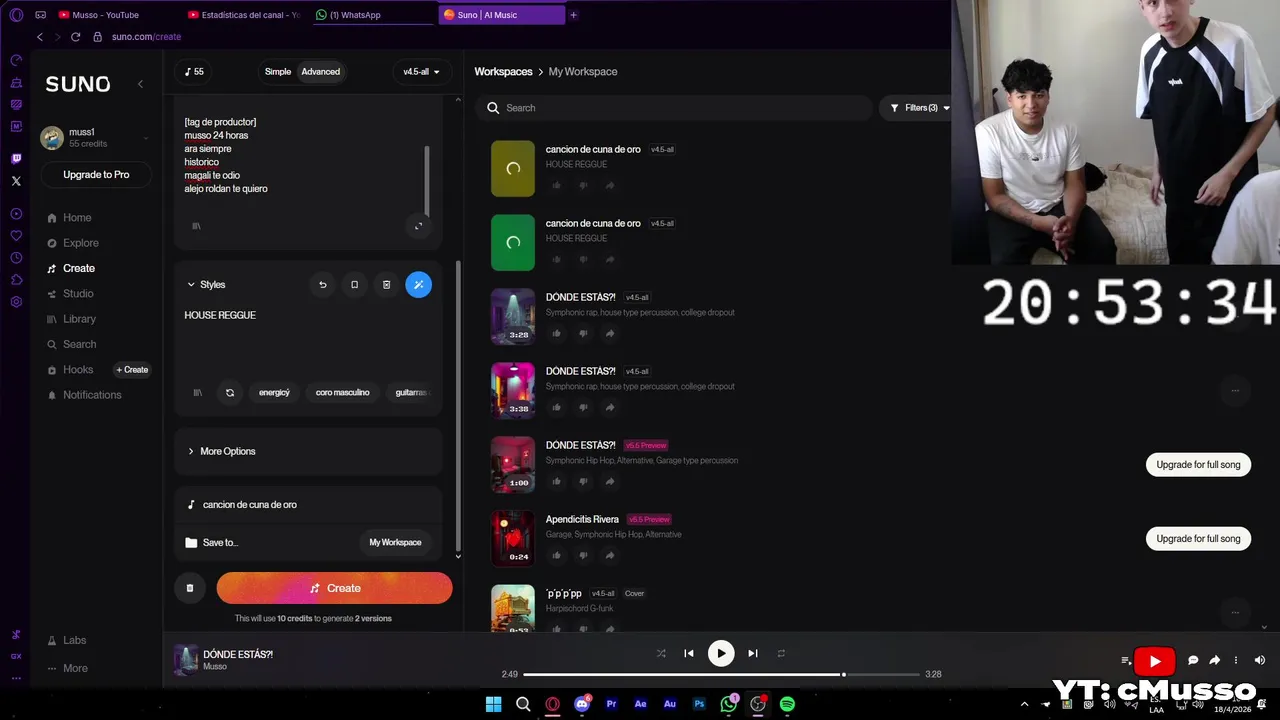Switch to Advanced creation mode
Image resolution: width=1280 pixels, height=720 pixels.
[x=321, y=72]
